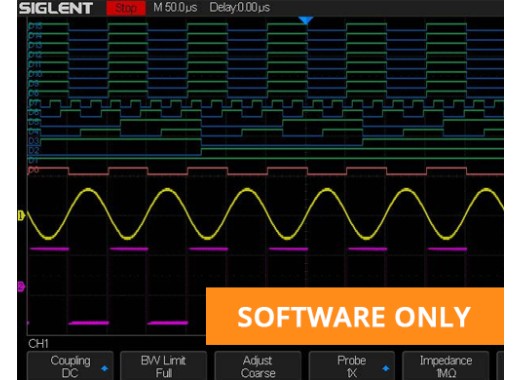Click the blue arrow on Coupling softkey
The height and width of the screenshot is (380, 520).
tap(105, 368)
